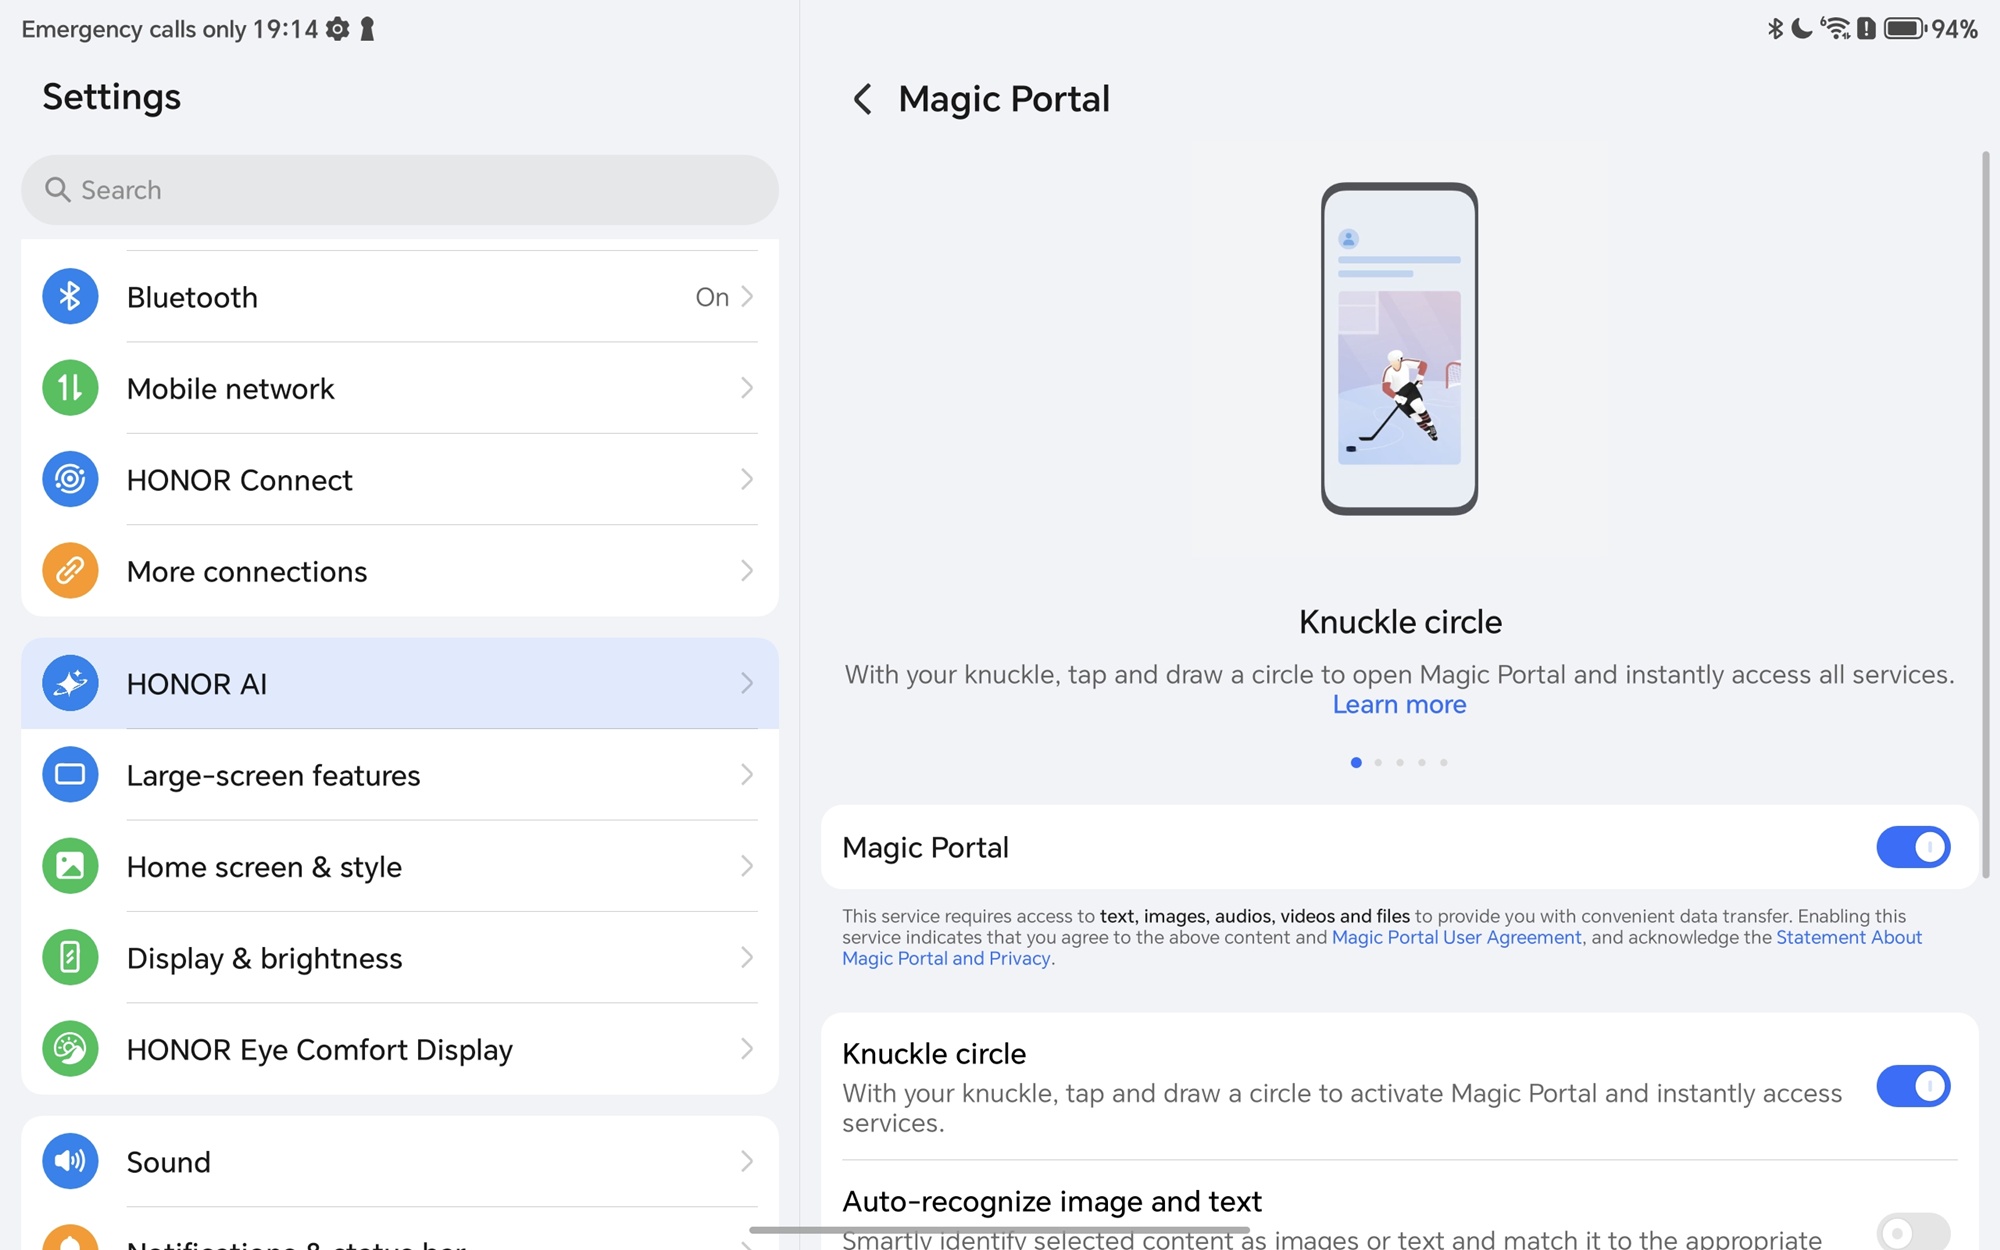Select the More connections link icon
This screenshot has height=1250, width=2000.
click(x=70, y=571)
